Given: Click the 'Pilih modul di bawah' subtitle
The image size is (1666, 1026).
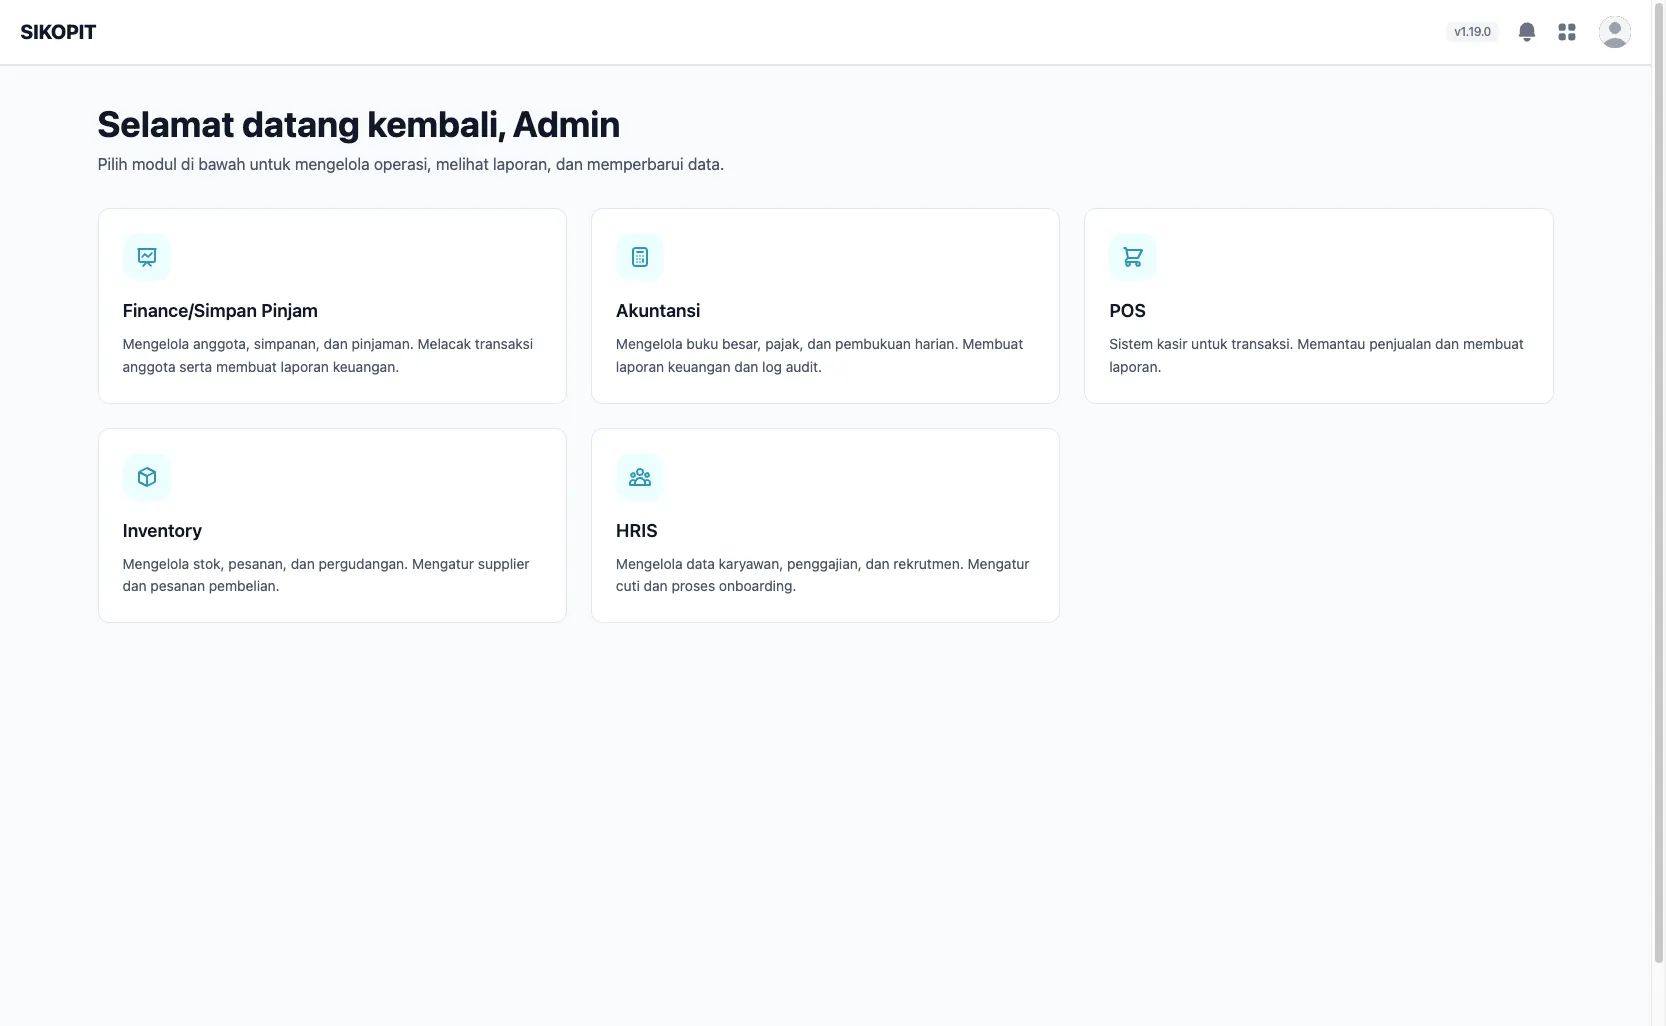Looking at the screenshot, I should tap(410, 164).
